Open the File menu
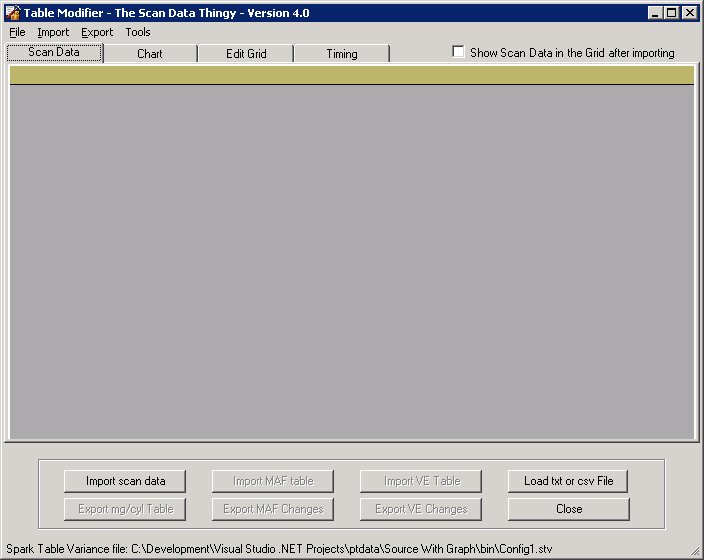 point(17,32)
